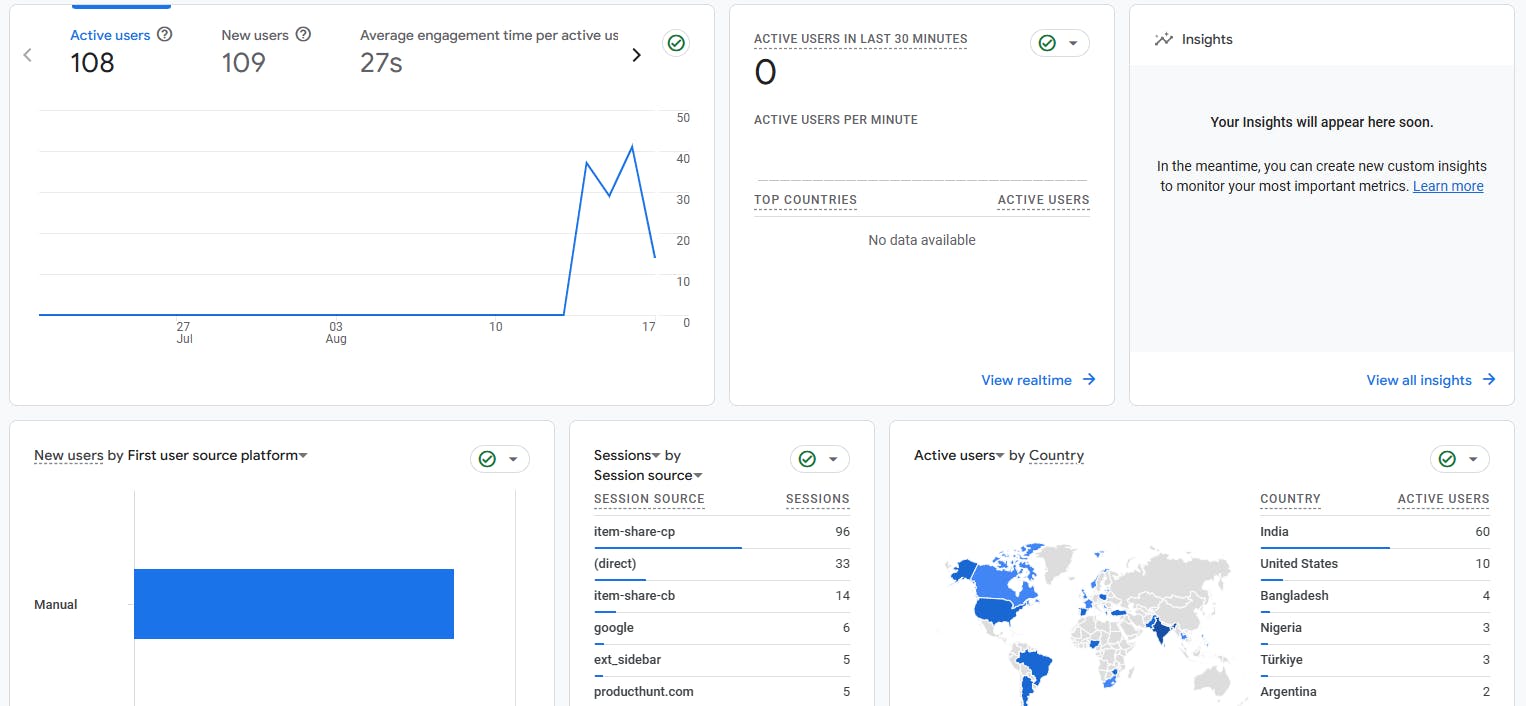
Task: Open the Active users metric dropdown in the Country card
Action: [x=959, y=455]
